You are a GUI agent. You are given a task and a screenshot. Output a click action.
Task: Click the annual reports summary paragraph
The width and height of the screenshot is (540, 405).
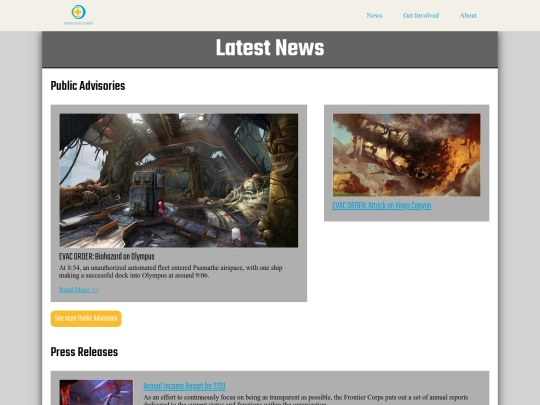click(x=306, y=399)
